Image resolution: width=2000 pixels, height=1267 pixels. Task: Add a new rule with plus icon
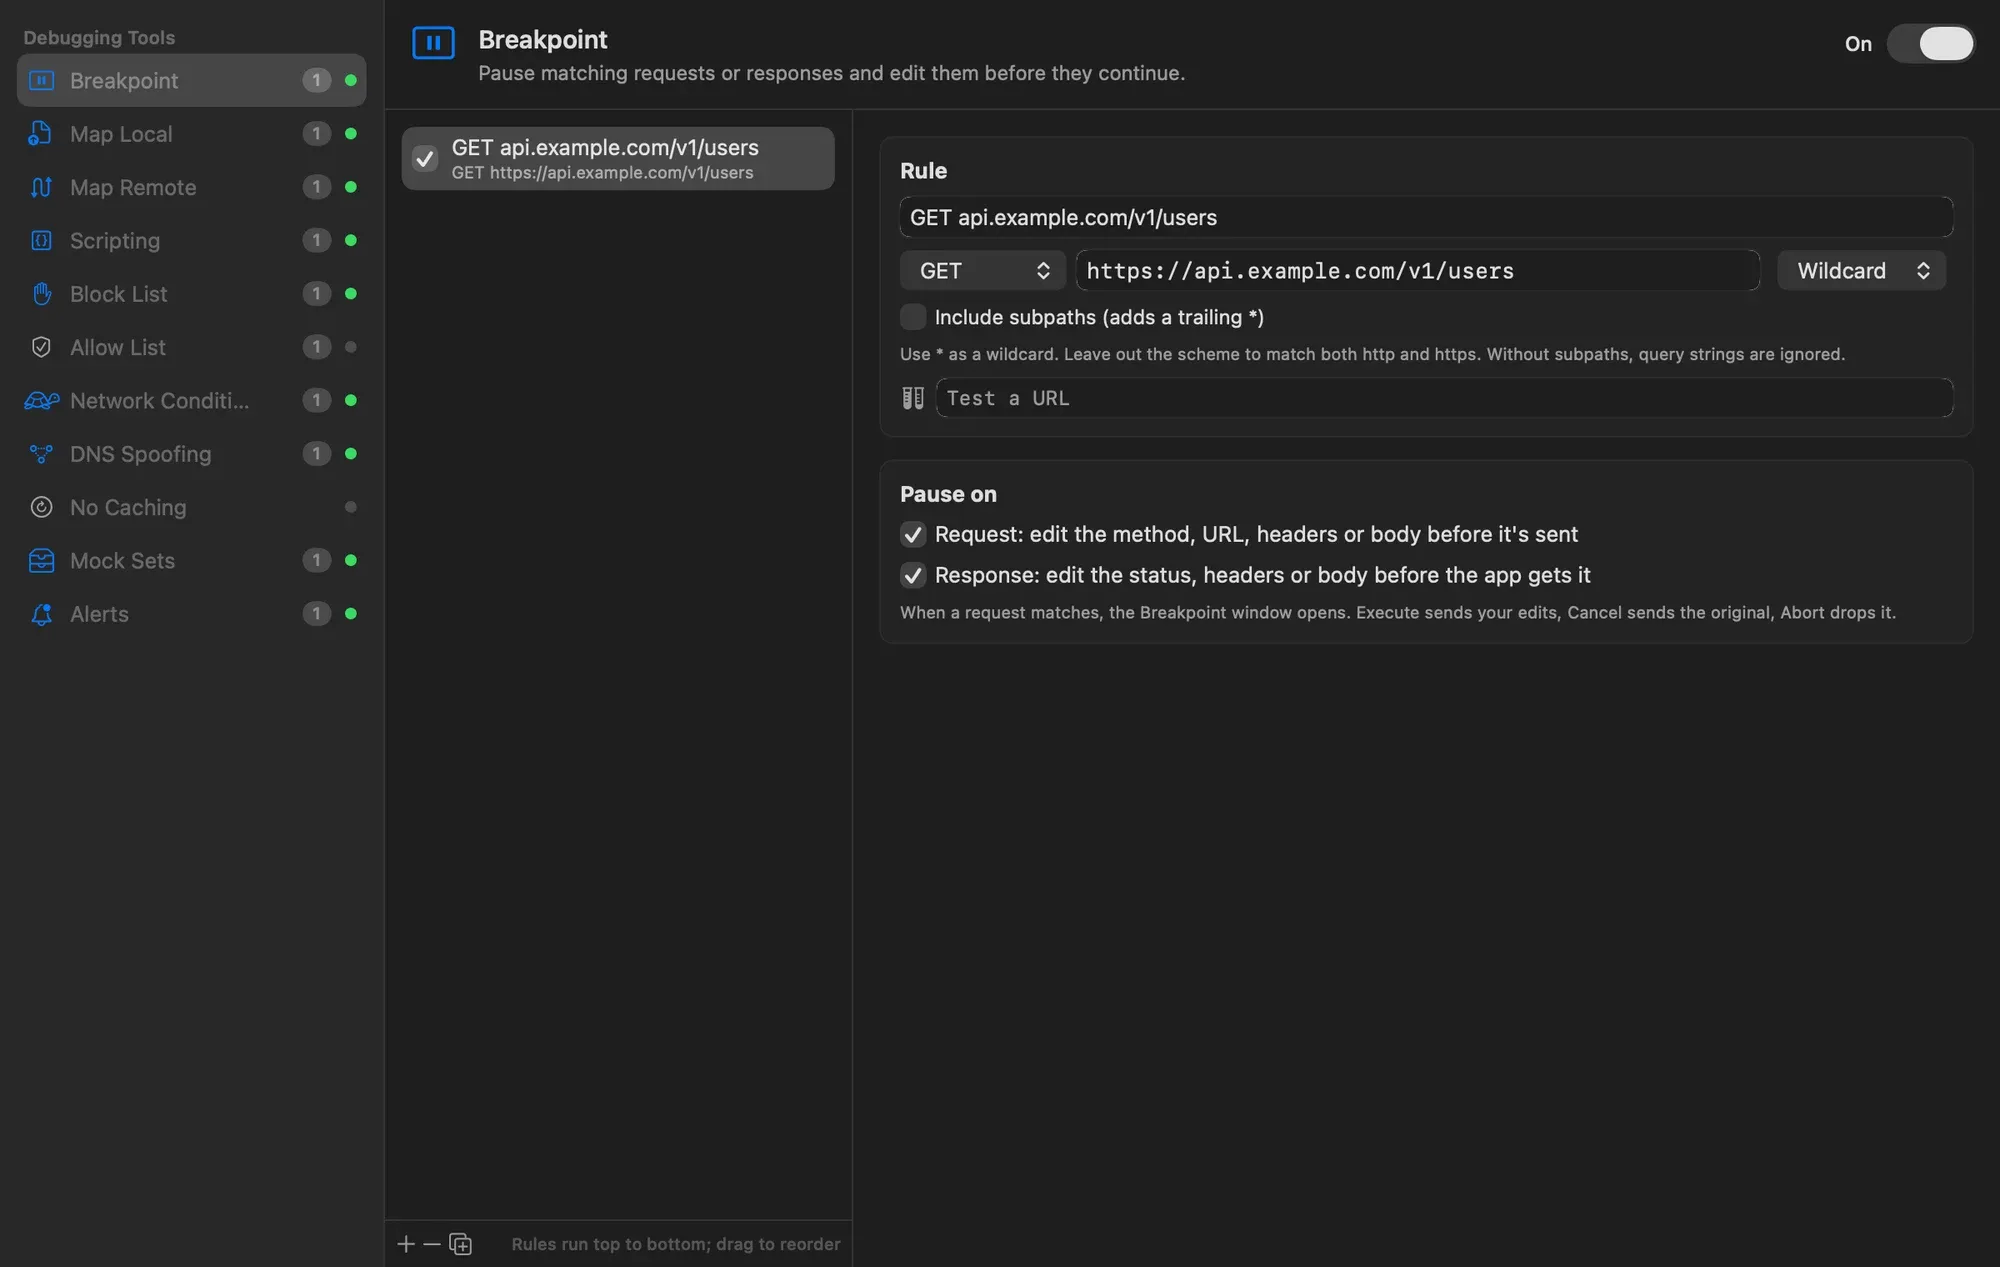pos(406,1244)
